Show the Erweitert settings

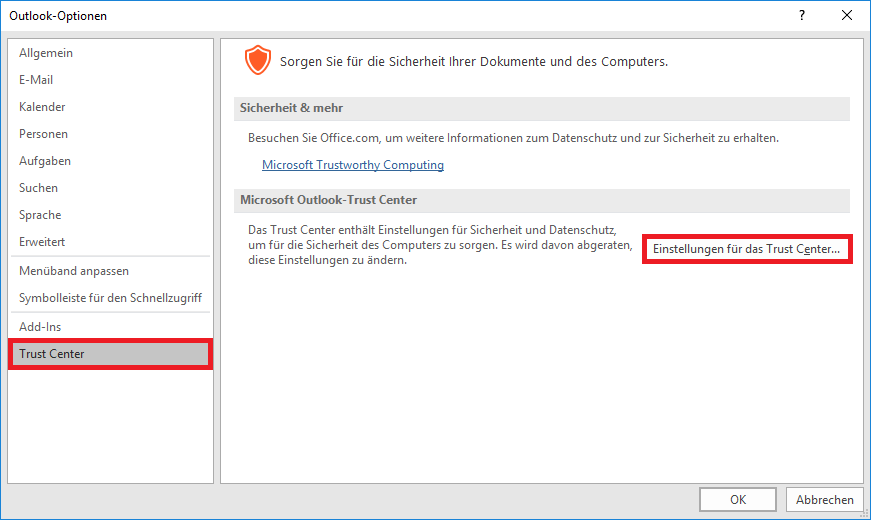(40, 242)
